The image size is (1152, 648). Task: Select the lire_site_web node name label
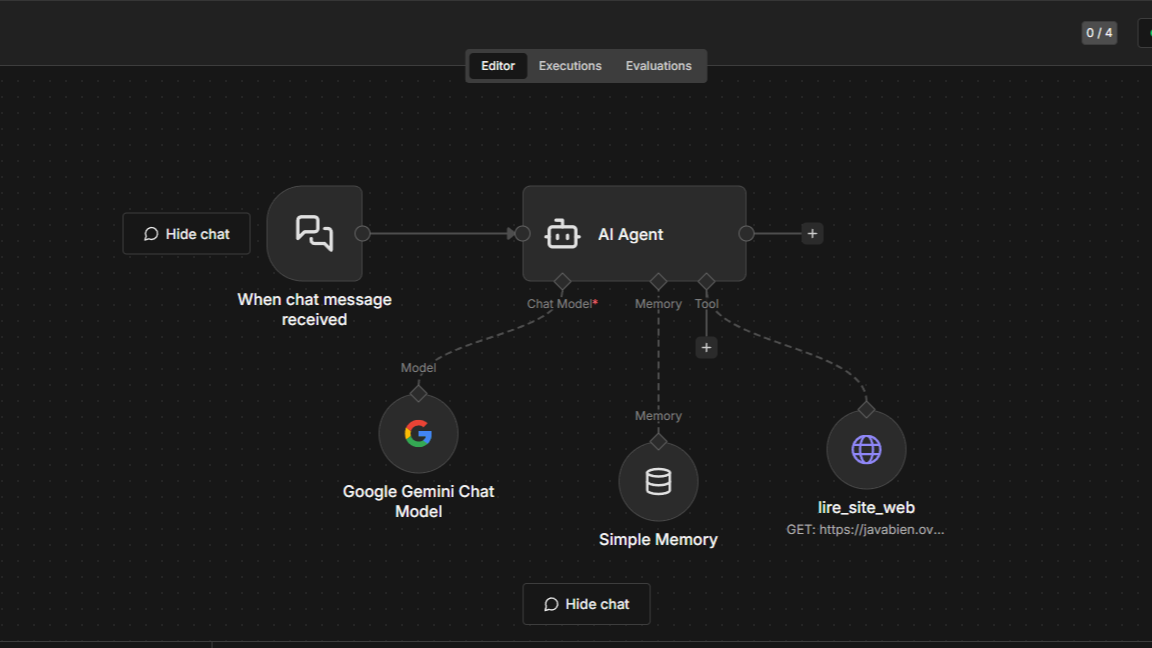866,507
